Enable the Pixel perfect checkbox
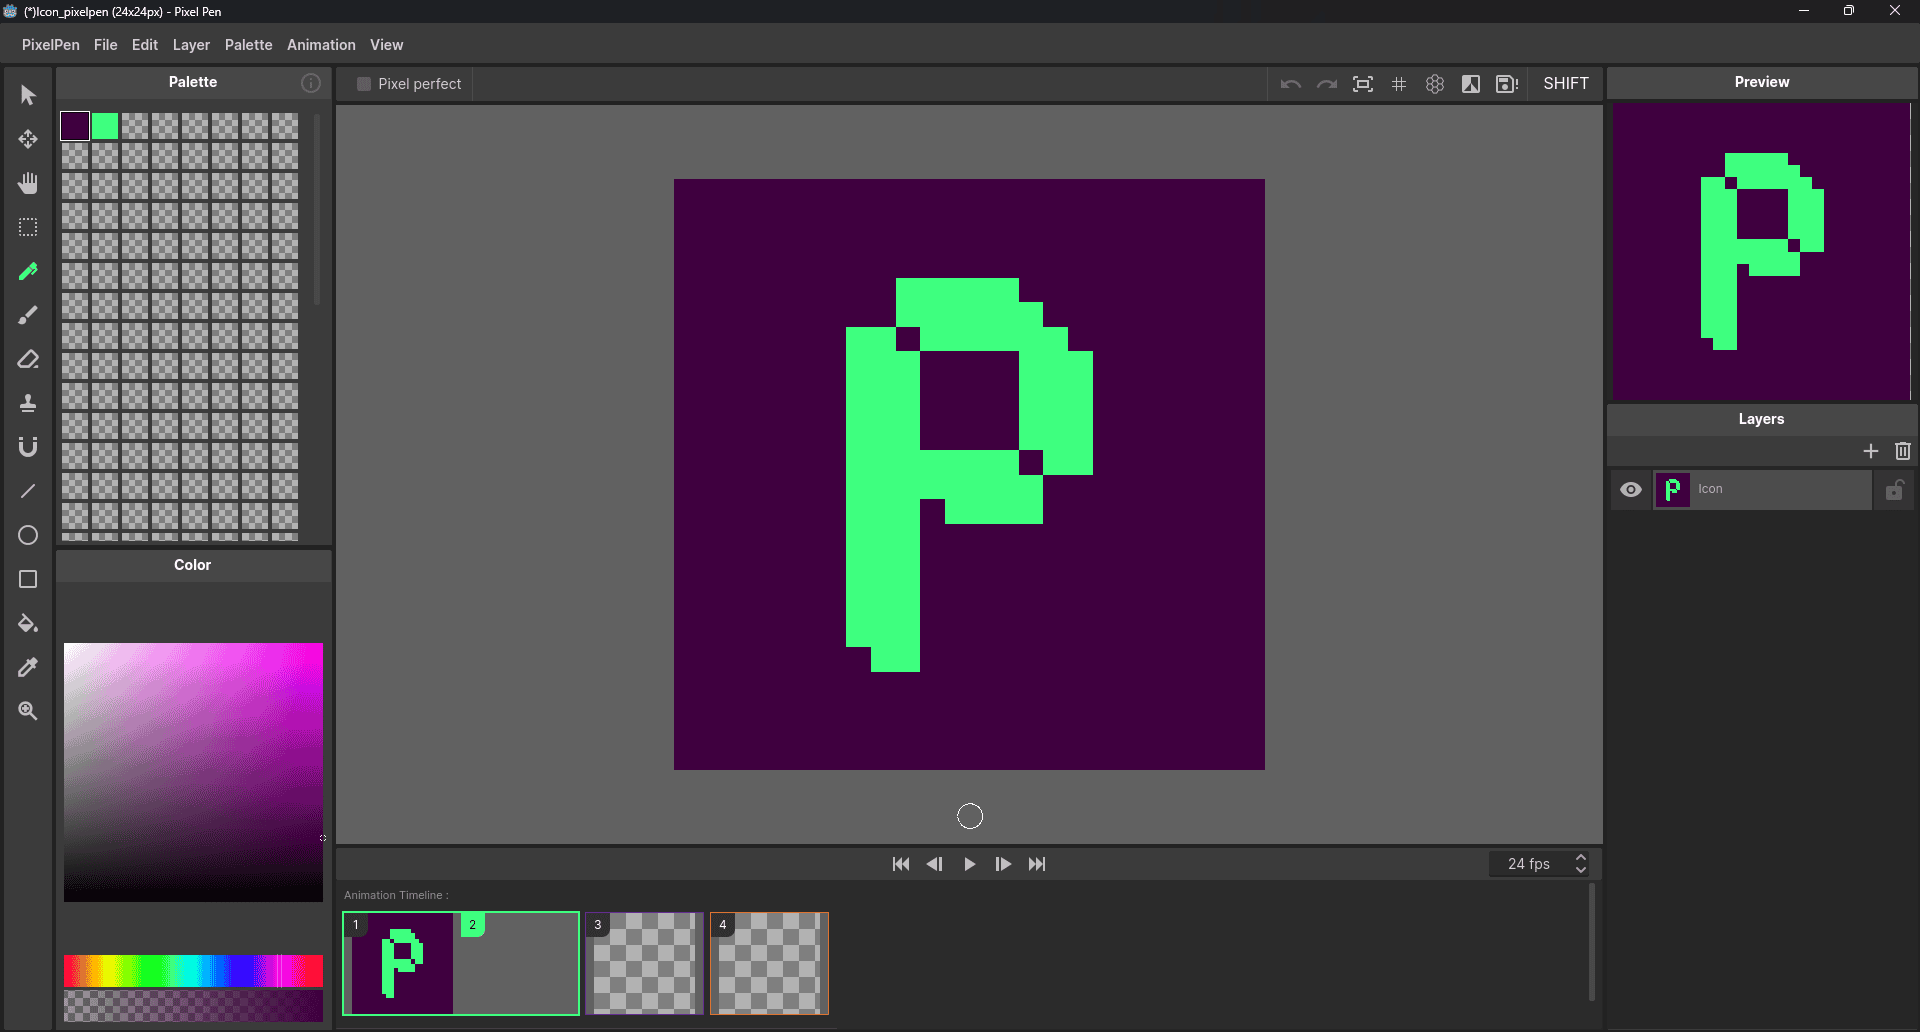Screen dimensions: 1920x1032 point(364,84)
